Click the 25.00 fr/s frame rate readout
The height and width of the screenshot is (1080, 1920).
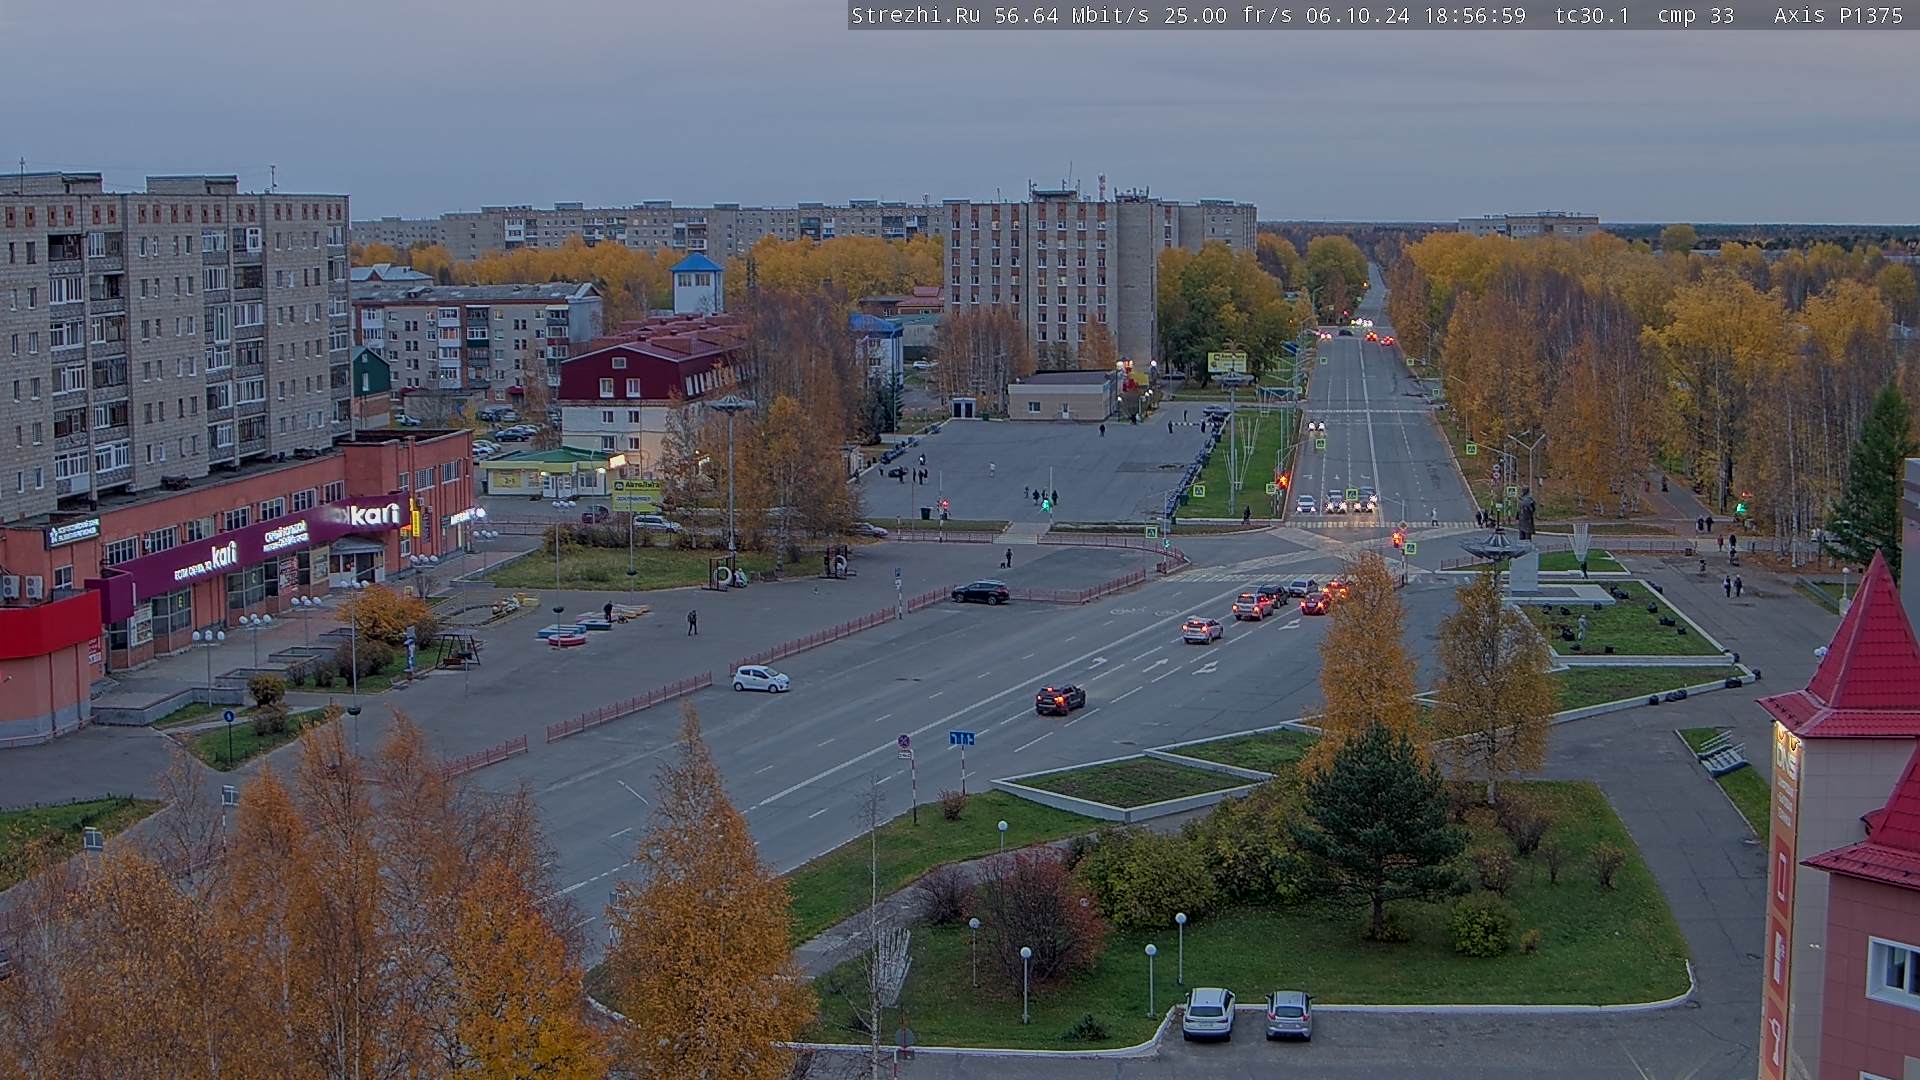click(x=1228, y=15)
